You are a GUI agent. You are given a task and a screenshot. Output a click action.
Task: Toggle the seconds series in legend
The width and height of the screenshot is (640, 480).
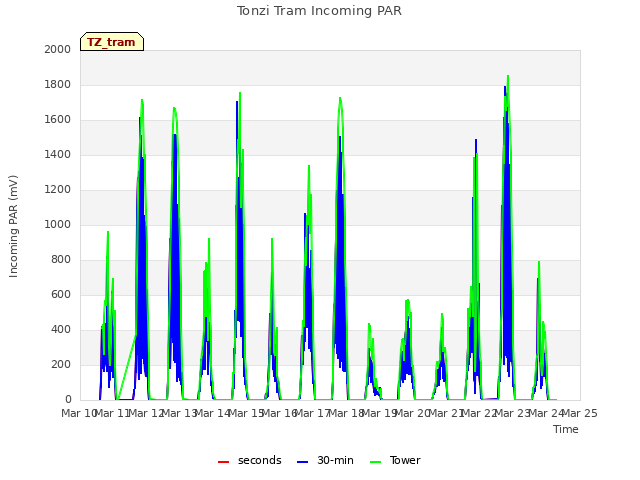pyautogui.click(x=249, y=460)
